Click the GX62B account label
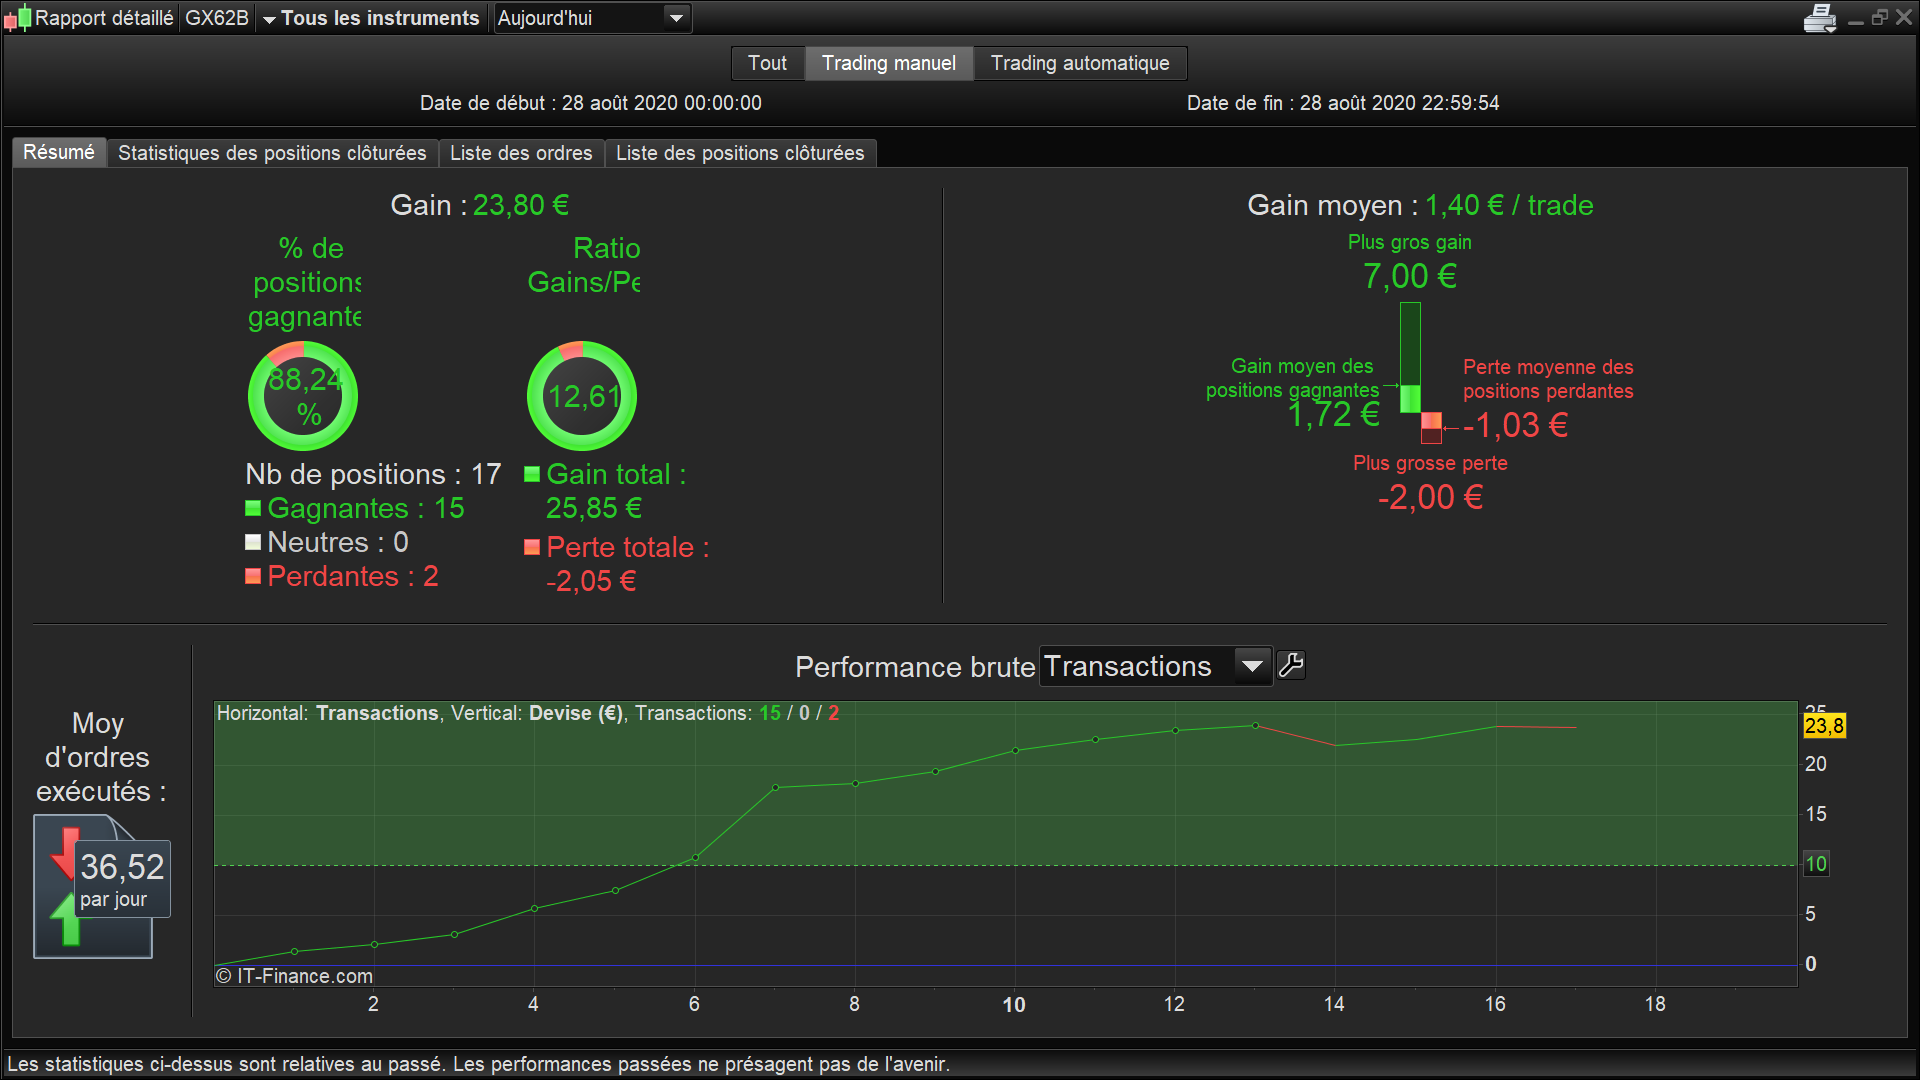 pyautogui.click(x=217, y=18)
